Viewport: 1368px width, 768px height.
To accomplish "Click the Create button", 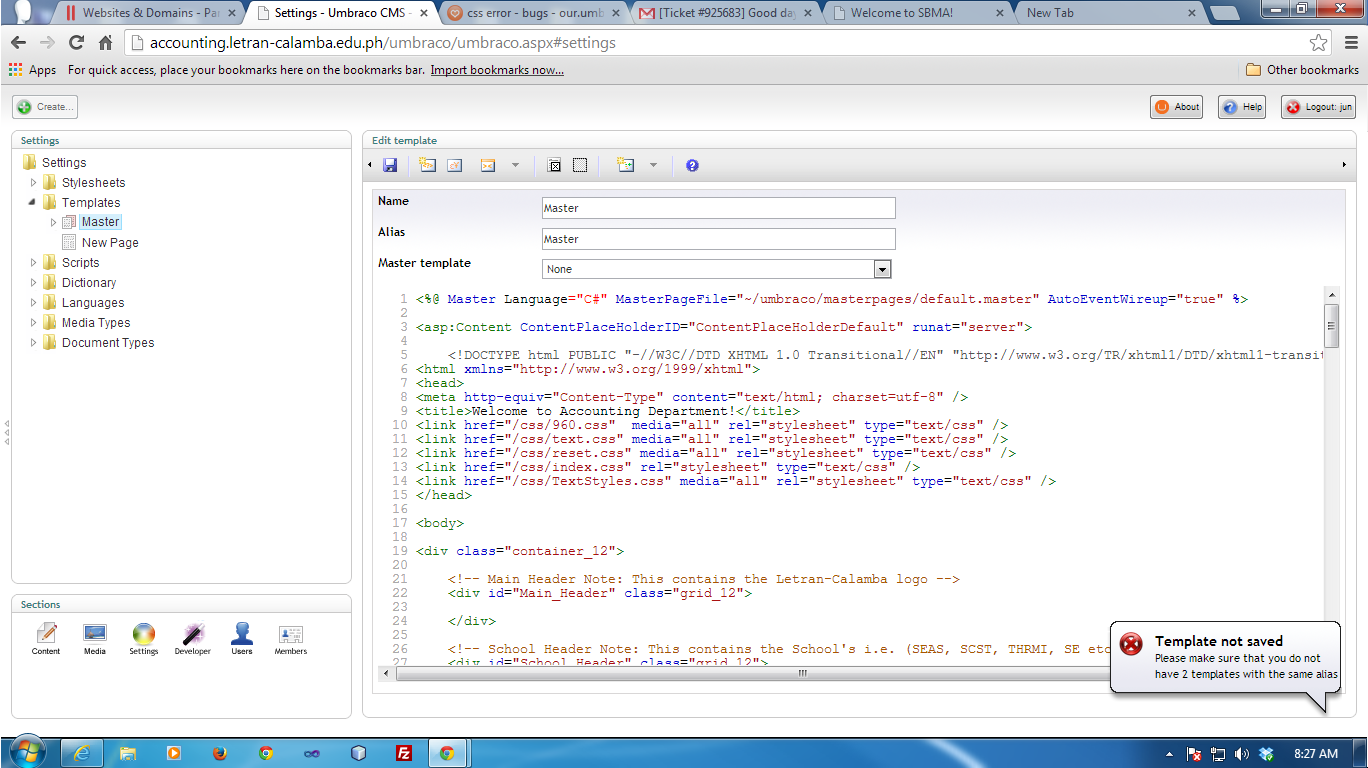I will pyautogui.click(x=45, y=107).
